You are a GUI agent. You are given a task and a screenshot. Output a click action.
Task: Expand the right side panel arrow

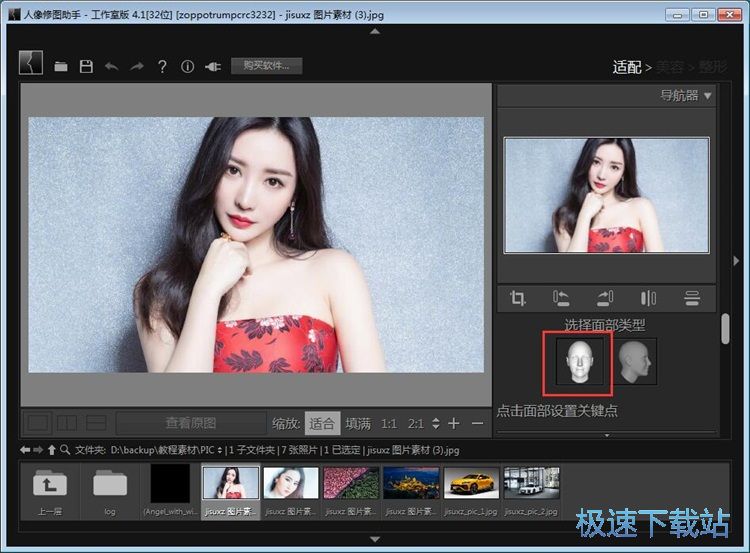click(x=736, y=261)
